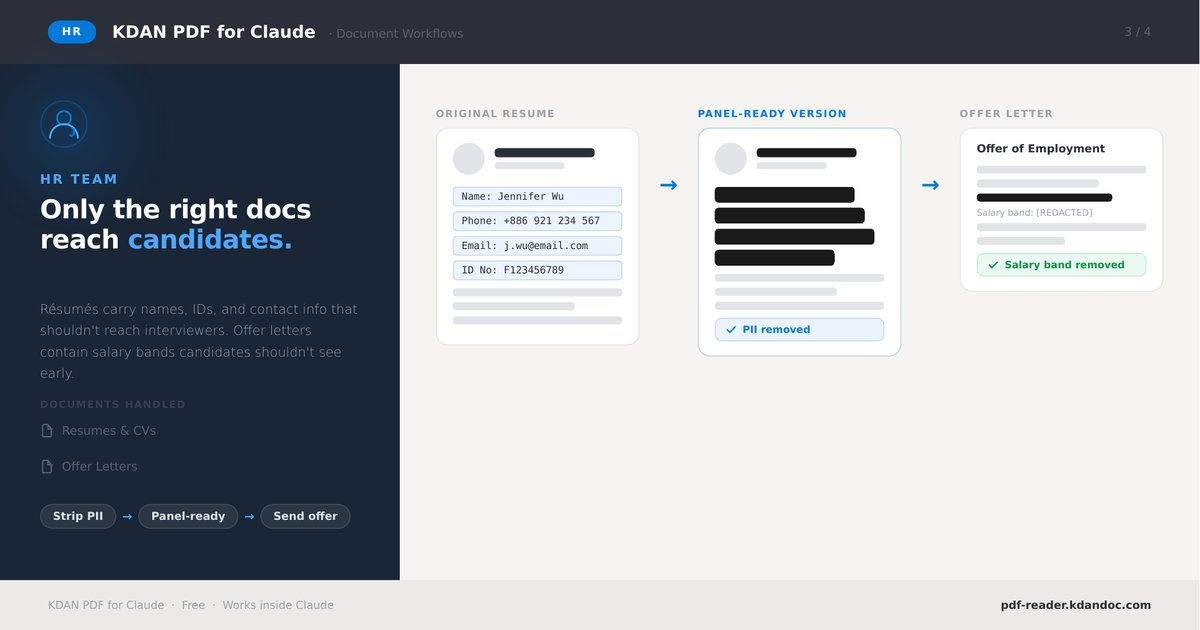Select the Panel-ready pill

(x=188, y=516)
